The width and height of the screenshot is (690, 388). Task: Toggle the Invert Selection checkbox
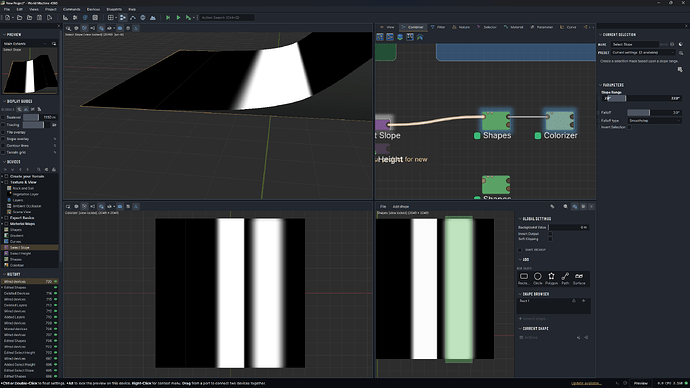click(x=629, y=127)
